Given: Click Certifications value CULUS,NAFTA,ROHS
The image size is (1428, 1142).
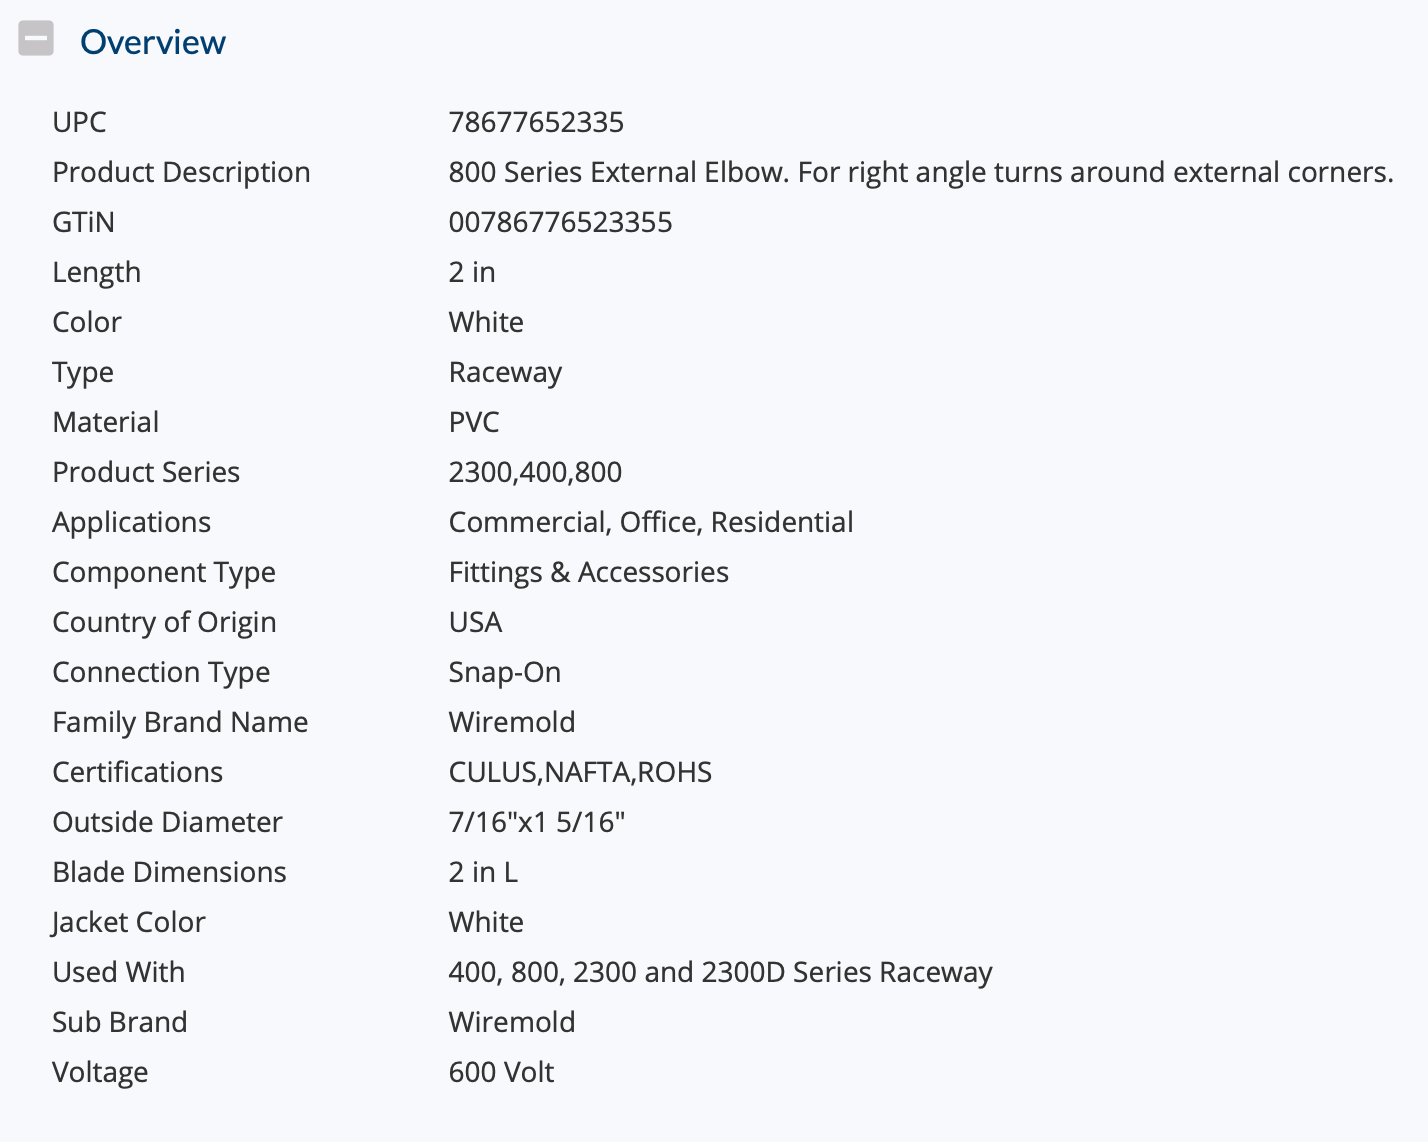Looking at the screenshot, I should (580, 772).
